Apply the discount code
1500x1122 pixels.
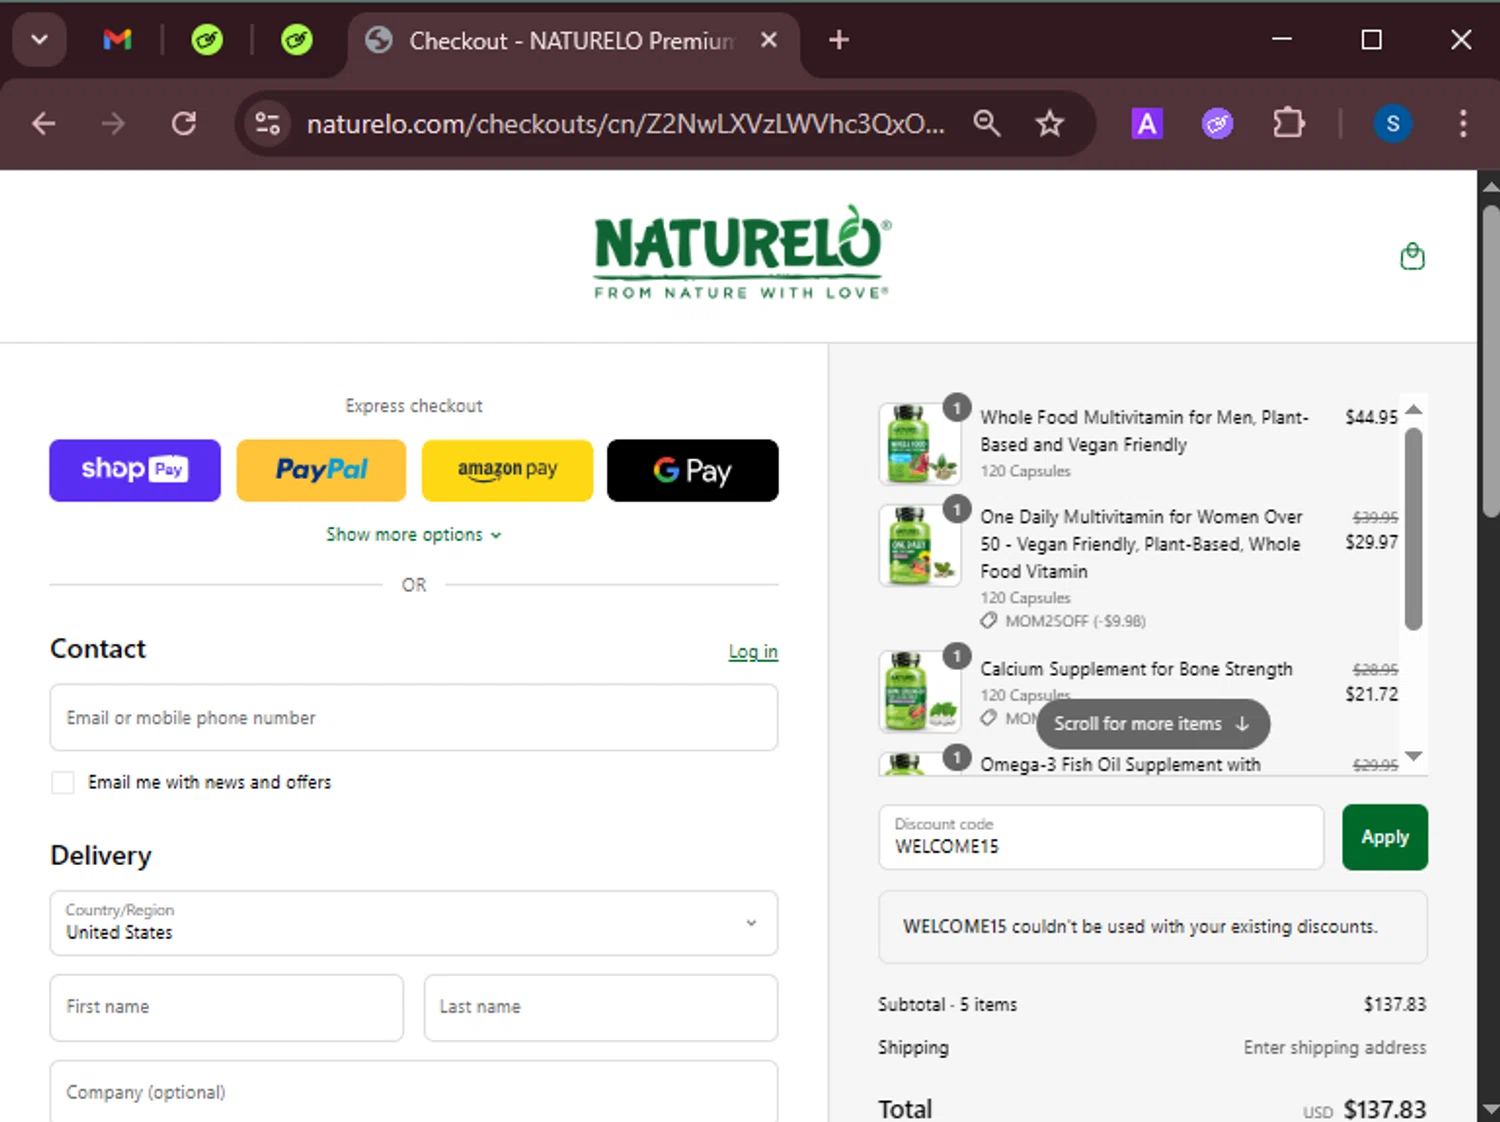click(1385, 837)
